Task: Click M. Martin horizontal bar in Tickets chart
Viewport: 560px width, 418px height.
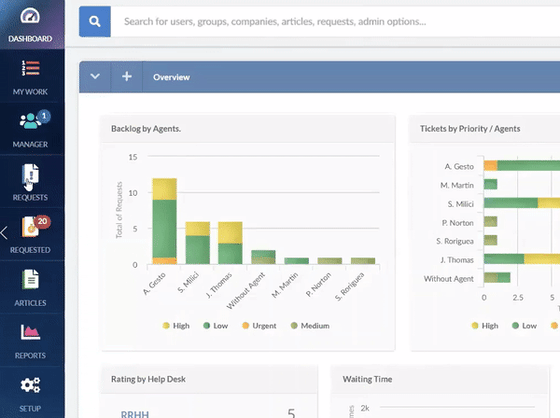Action: pyautogui.click(x=490, y=184)
